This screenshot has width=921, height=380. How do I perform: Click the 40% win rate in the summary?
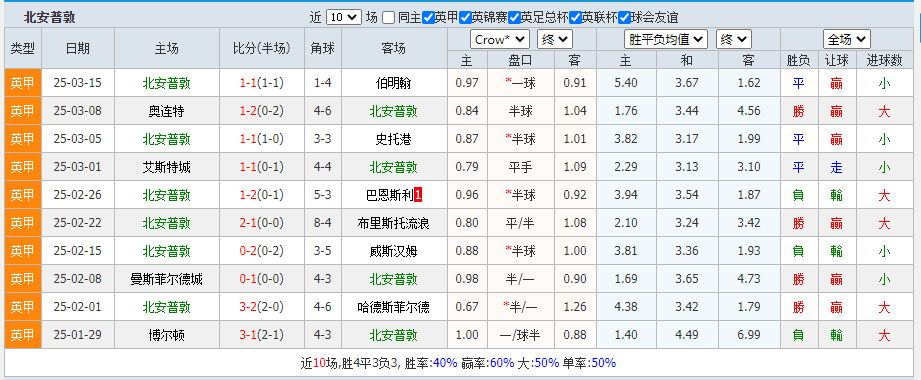(445, 363)
